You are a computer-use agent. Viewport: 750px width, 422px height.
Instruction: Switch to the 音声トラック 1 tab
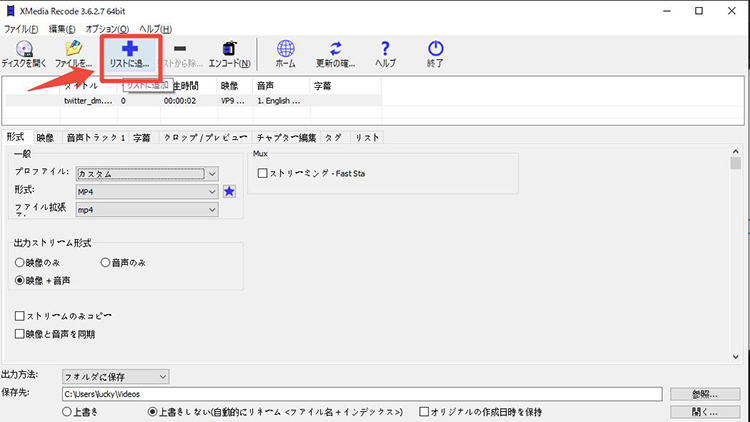[x=96, y=138]
